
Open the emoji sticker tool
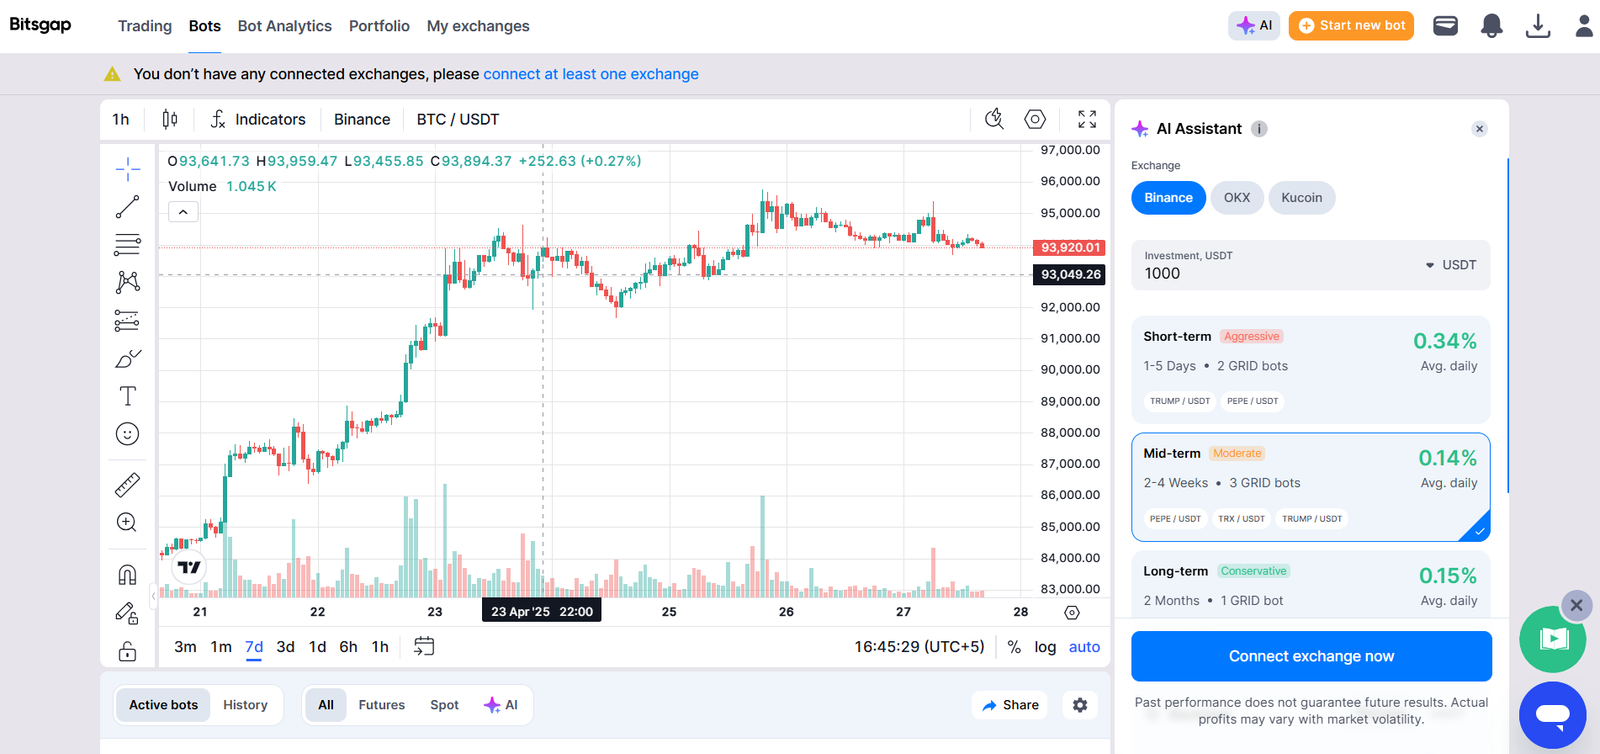[127, 433]
